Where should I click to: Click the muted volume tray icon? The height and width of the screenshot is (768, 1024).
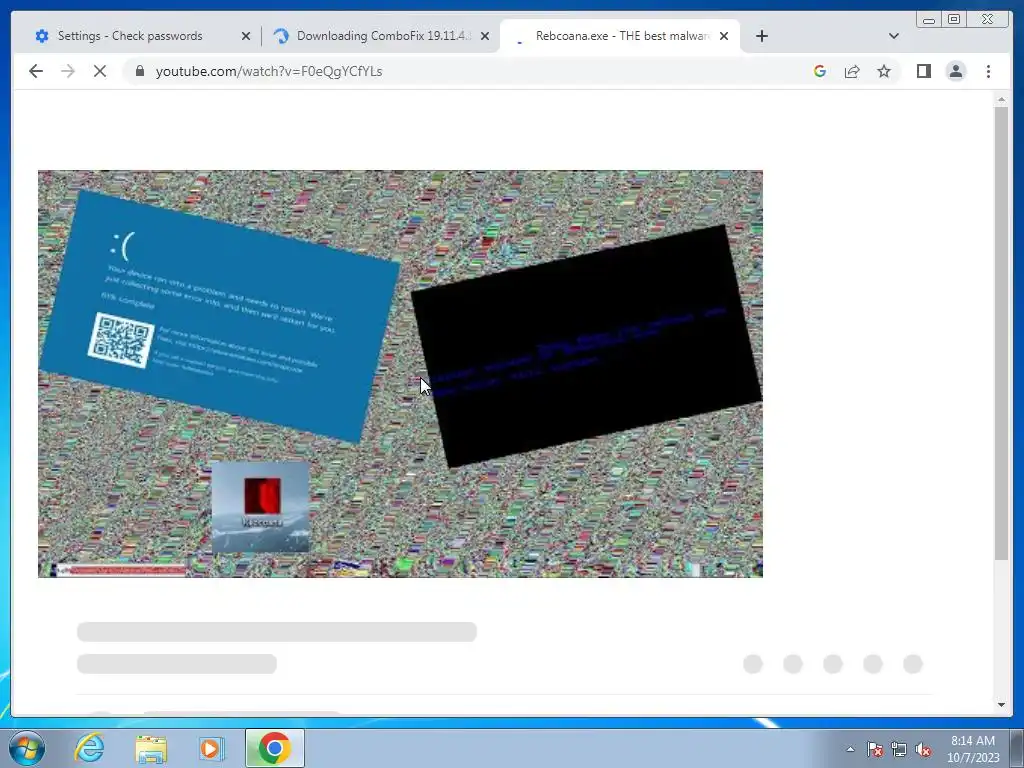[x=923, y=749]
